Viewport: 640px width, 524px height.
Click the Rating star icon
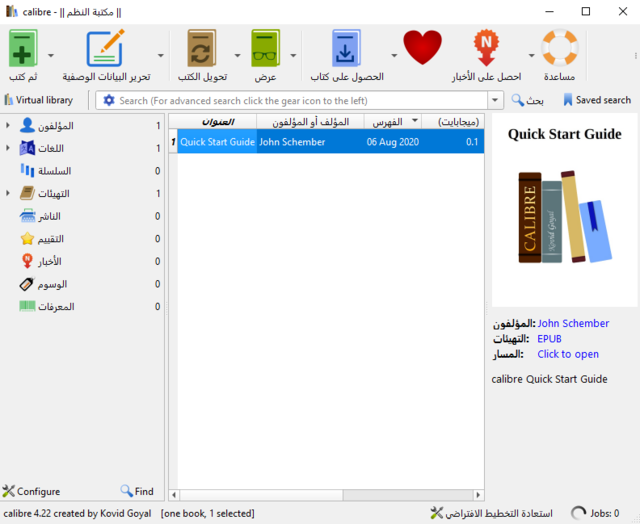click(x=27, y=238)
